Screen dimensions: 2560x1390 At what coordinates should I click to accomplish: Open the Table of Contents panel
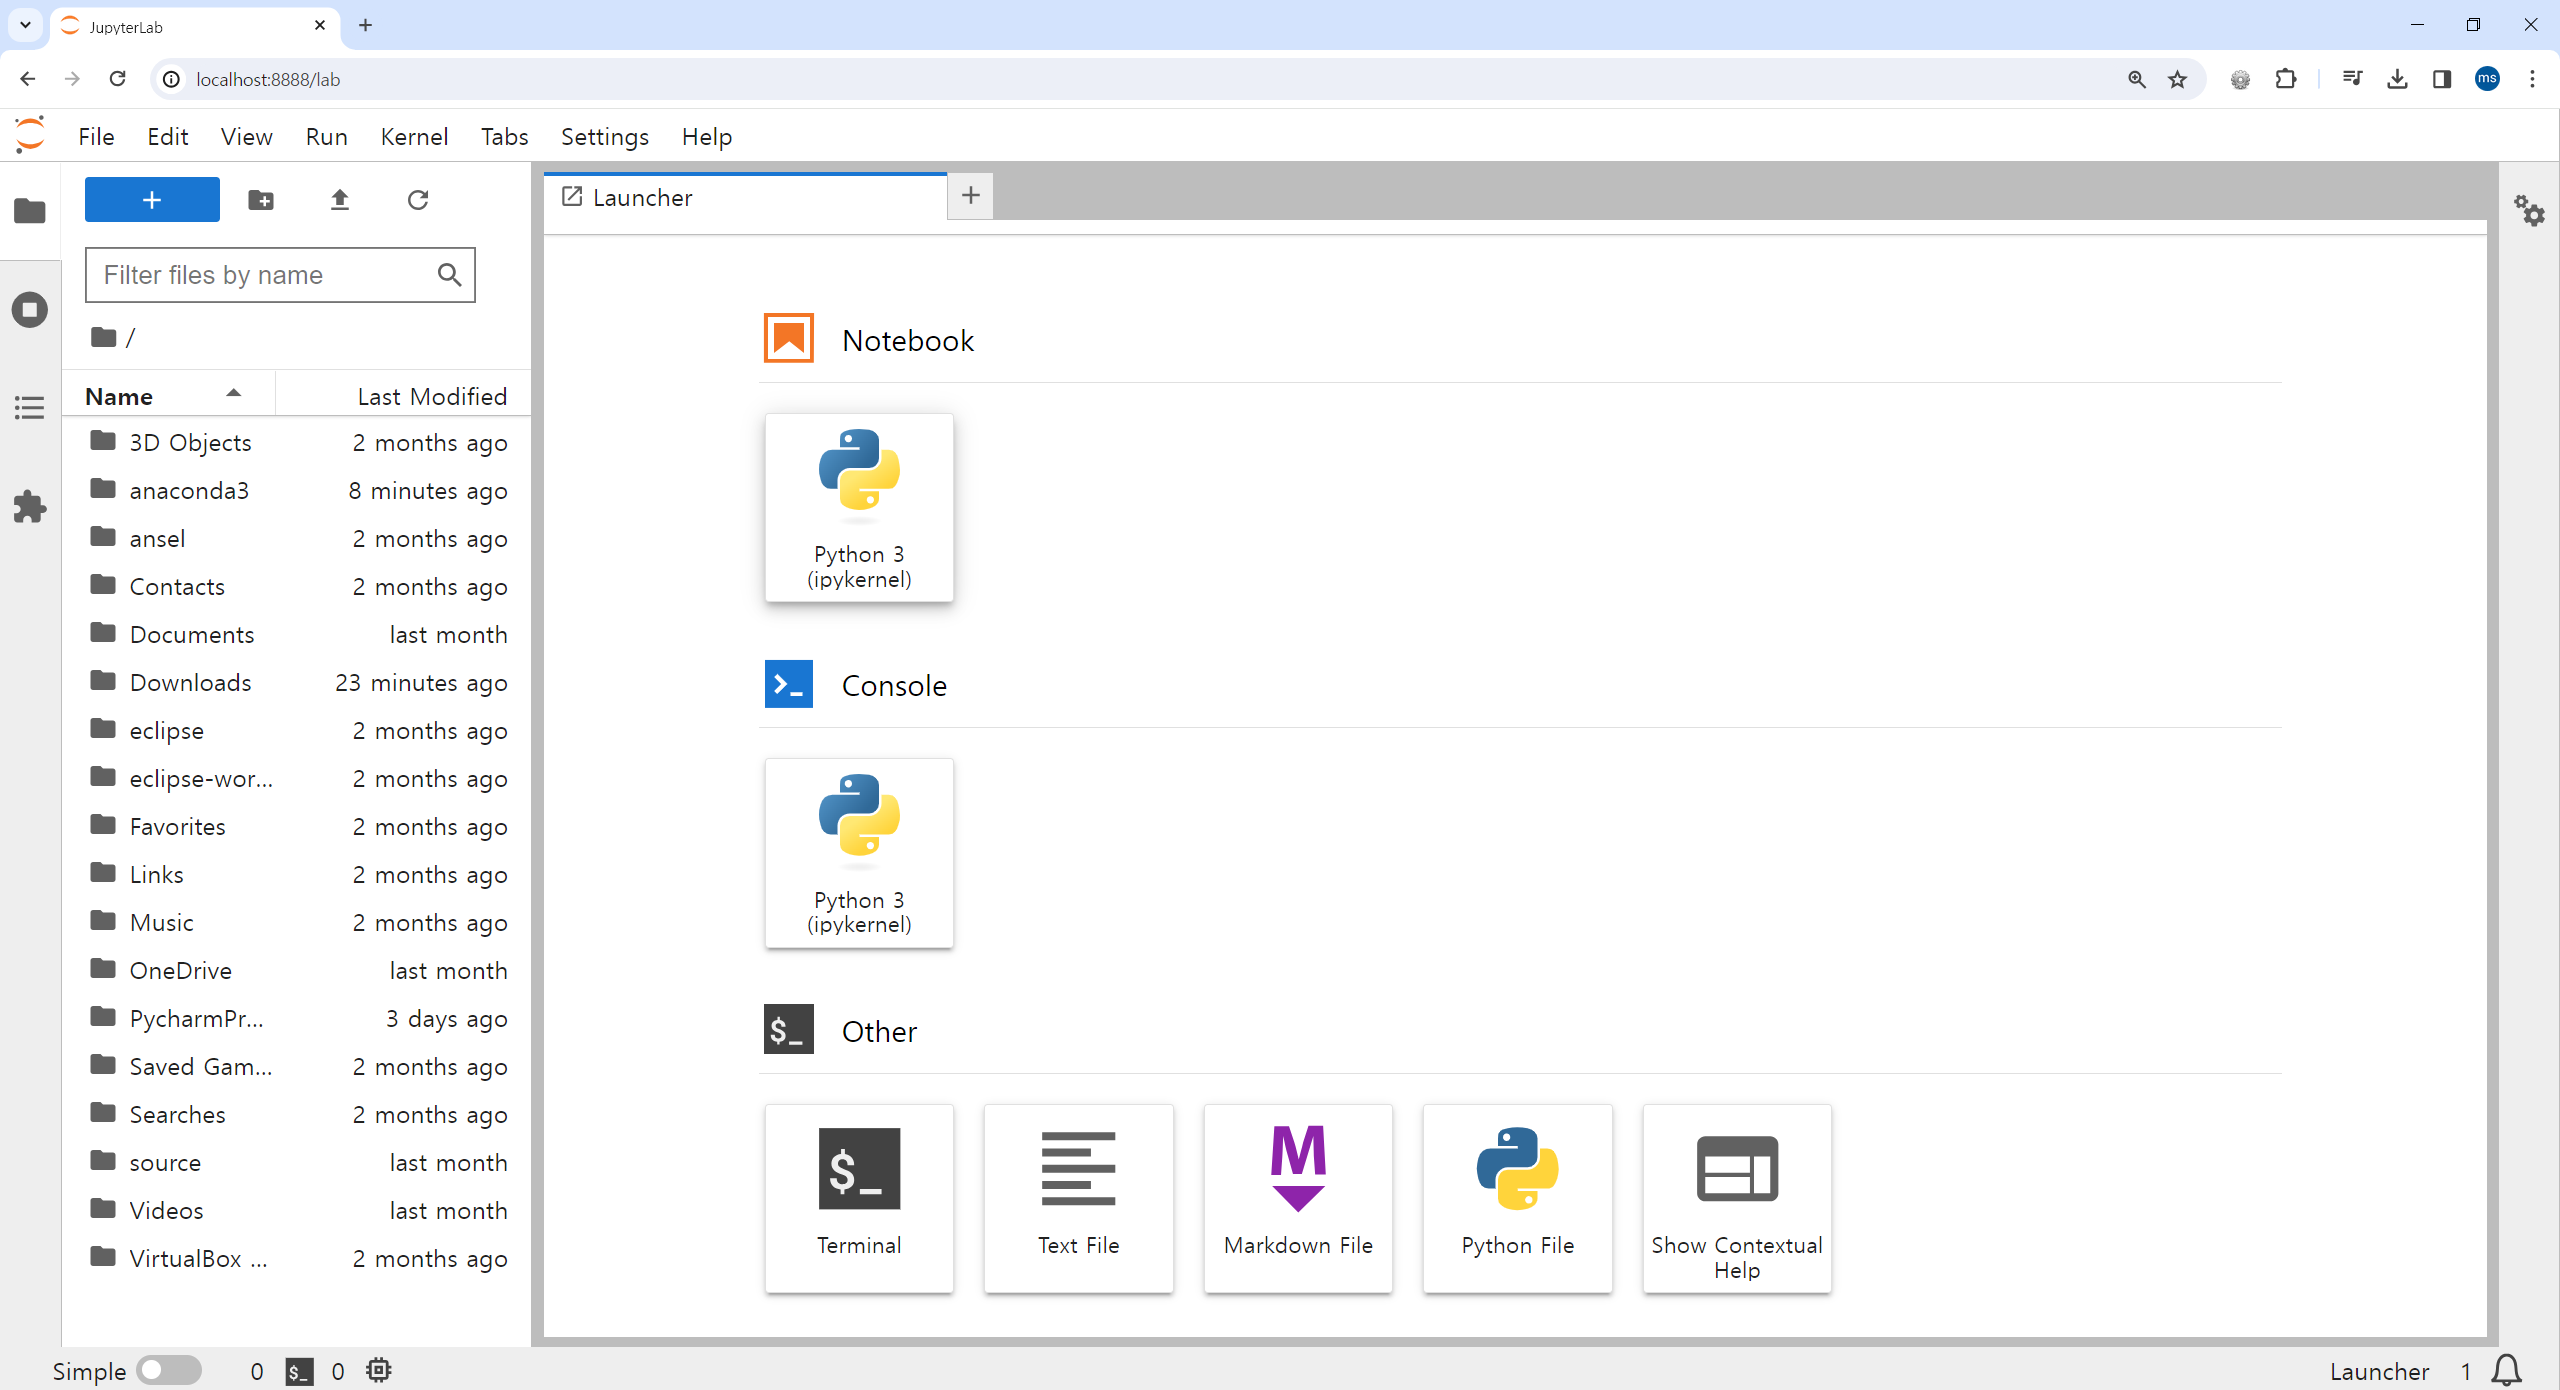pyautogui.click(x=30, y=408)
